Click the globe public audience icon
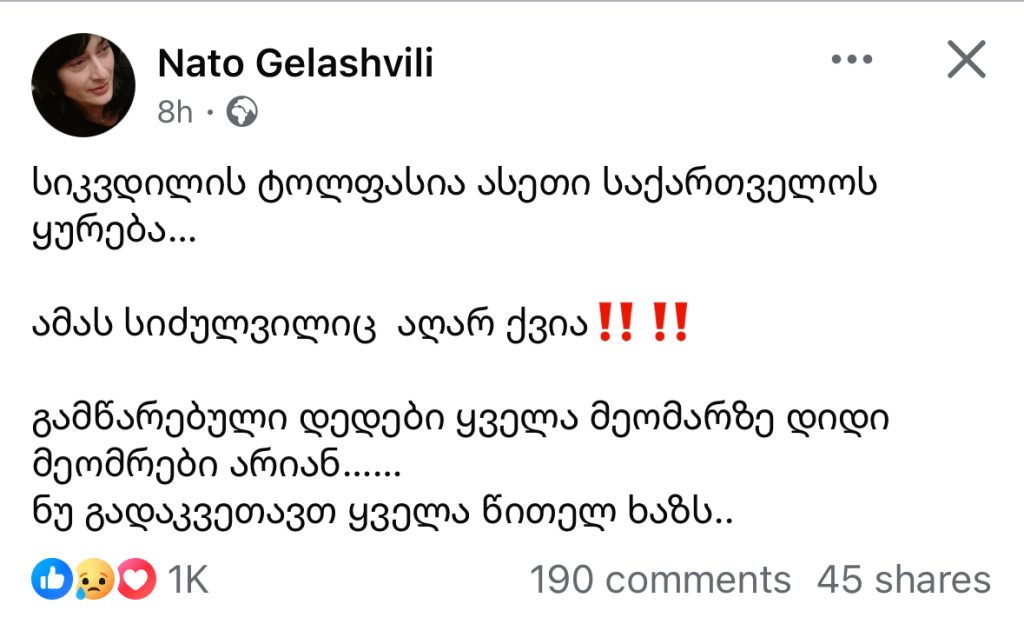The height and width of the screenshot is (624, 1024). (x=242, y=112)
